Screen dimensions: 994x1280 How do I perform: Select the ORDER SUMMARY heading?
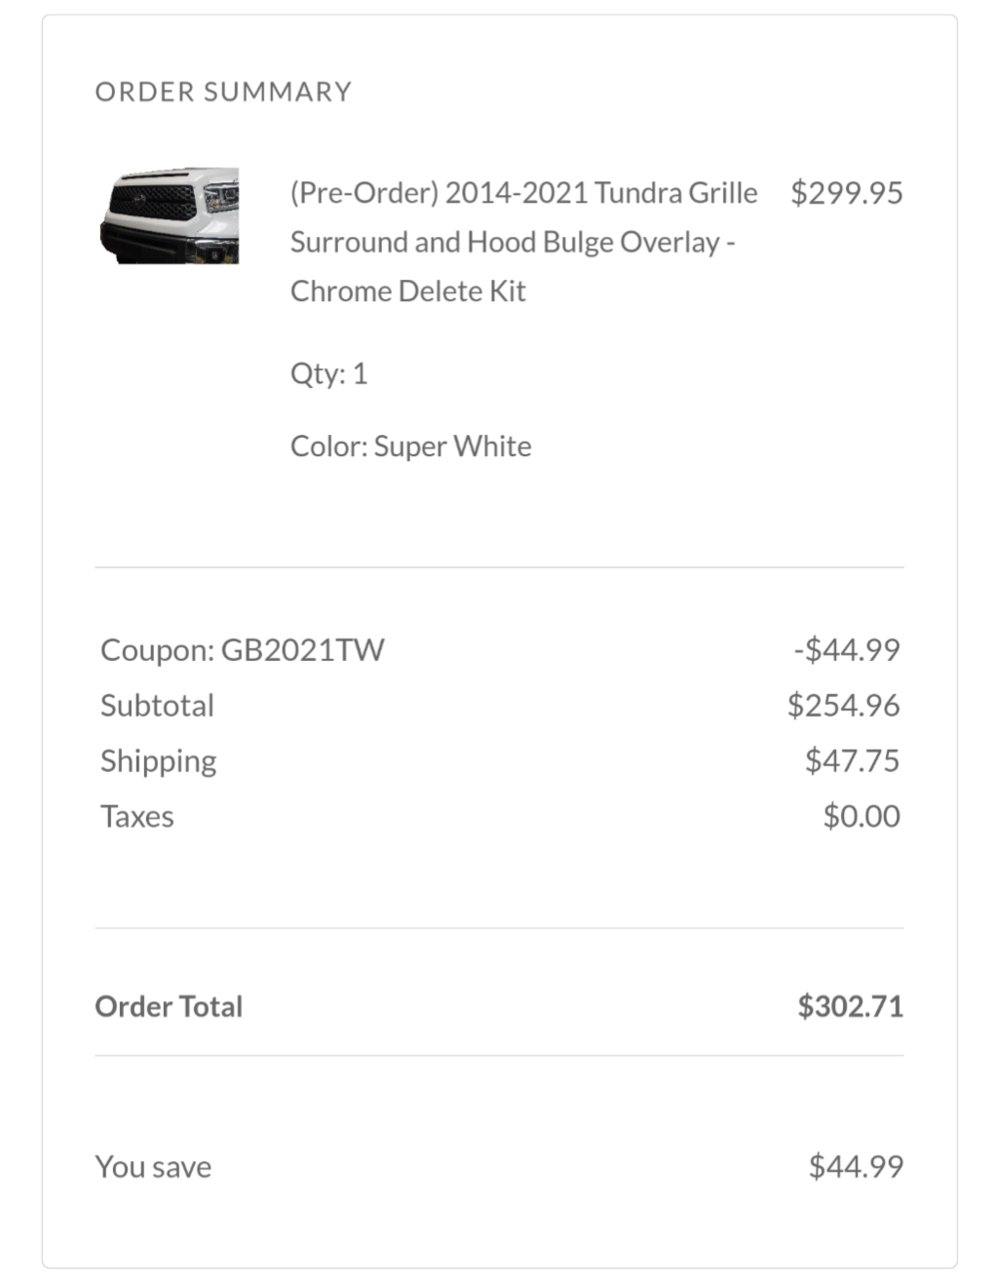[x=224, y=91]
